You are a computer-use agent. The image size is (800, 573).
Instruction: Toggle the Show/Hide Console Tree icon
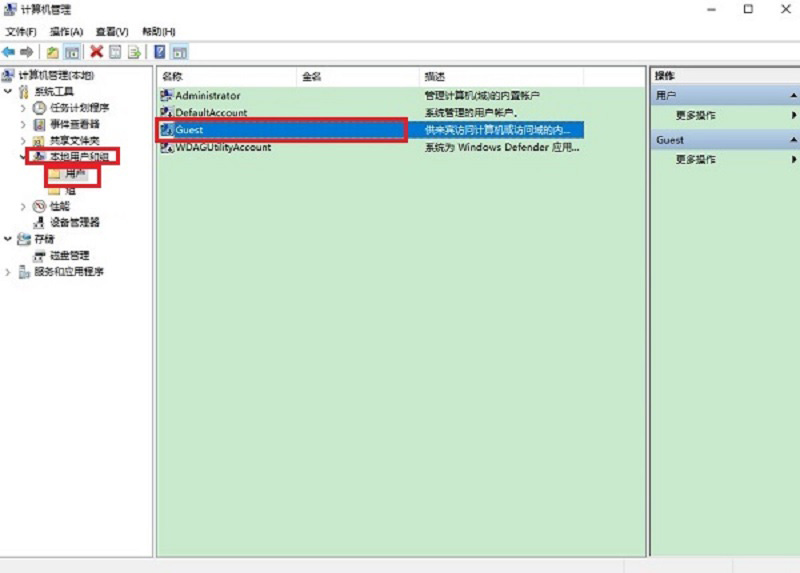72,52
